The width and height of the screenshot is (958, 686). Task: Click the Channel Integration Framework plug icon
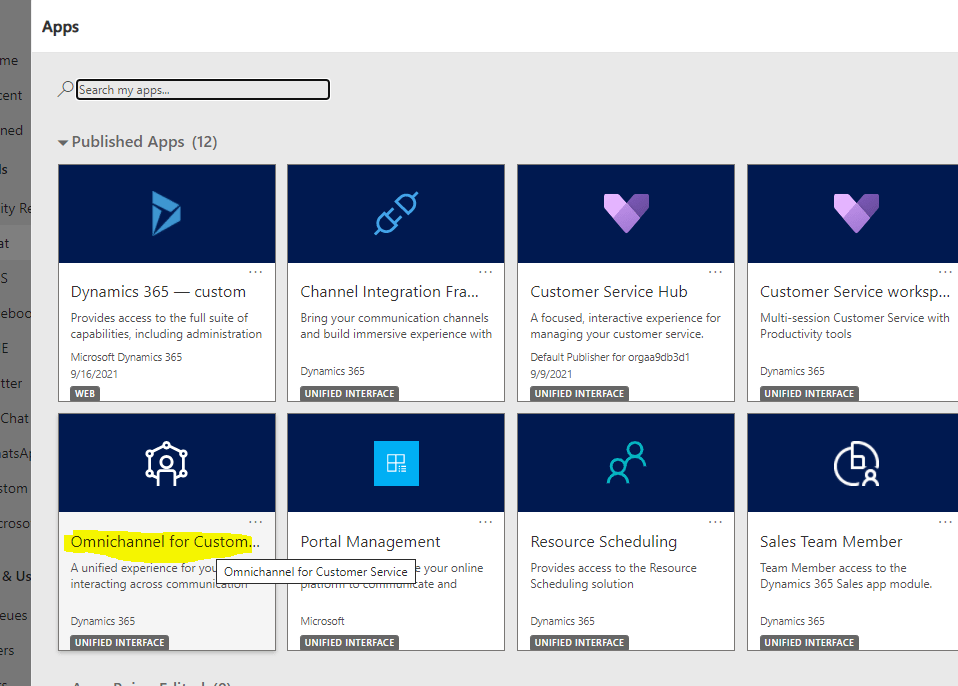coord(396,214)
